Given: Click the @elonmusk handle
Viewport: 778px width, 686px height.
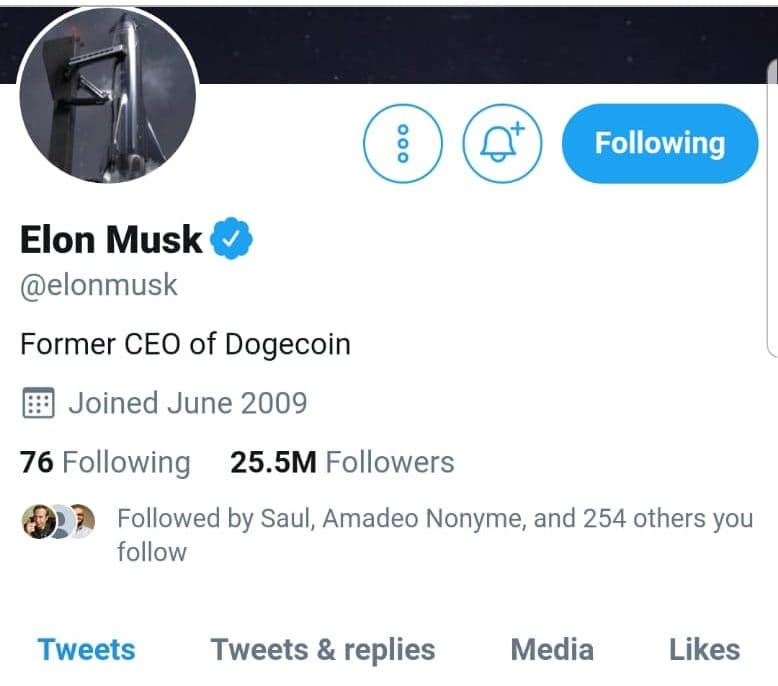Looking at the screenshot, I should coord(99,285).
